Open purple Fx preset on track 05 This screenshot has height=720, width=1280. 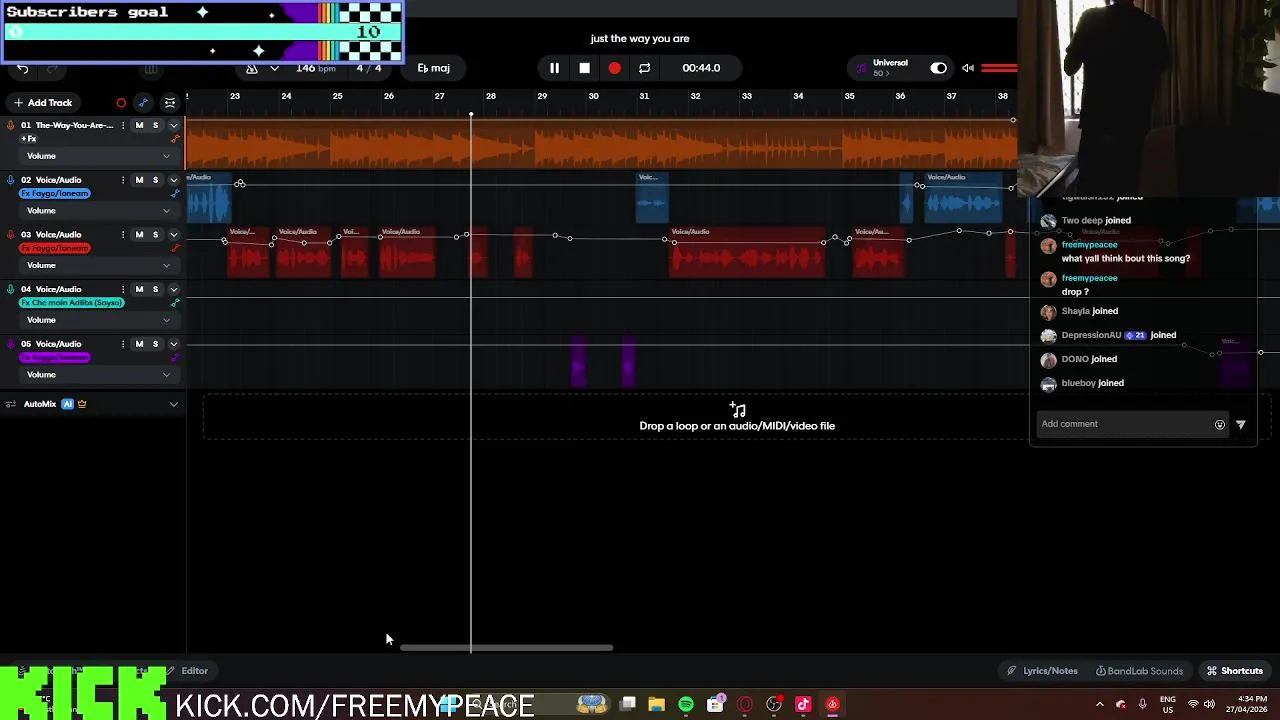point(55,357)
